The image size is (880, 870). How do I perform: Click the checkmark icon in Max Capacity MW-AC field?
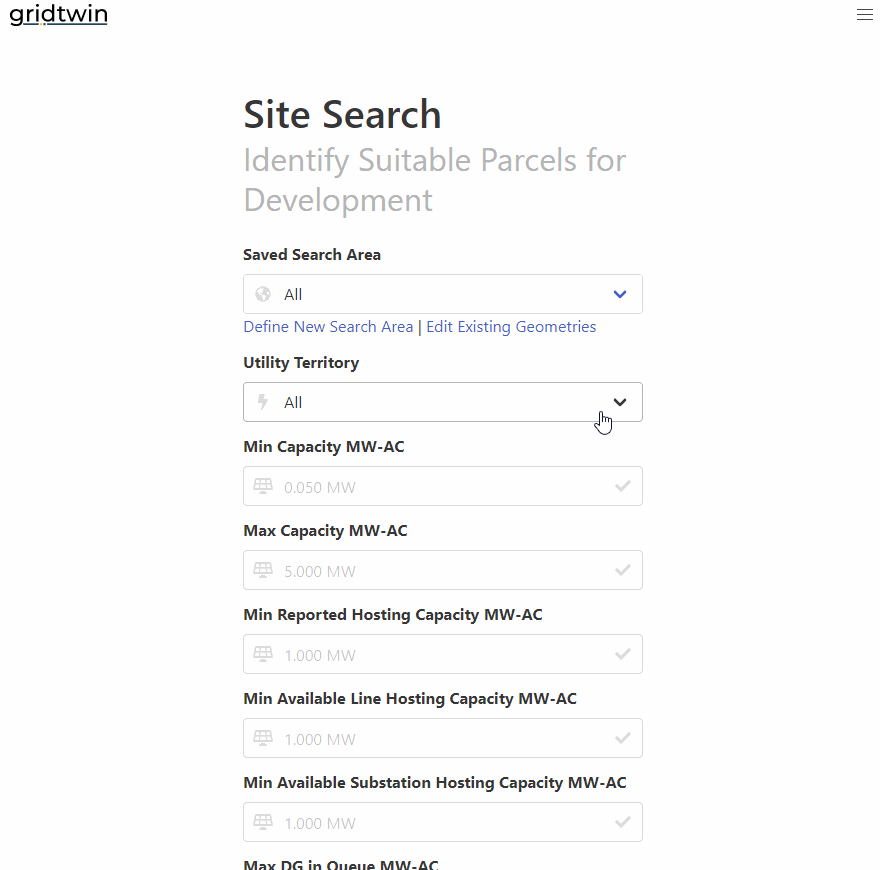pyautogui.click(x=623, y=570)
